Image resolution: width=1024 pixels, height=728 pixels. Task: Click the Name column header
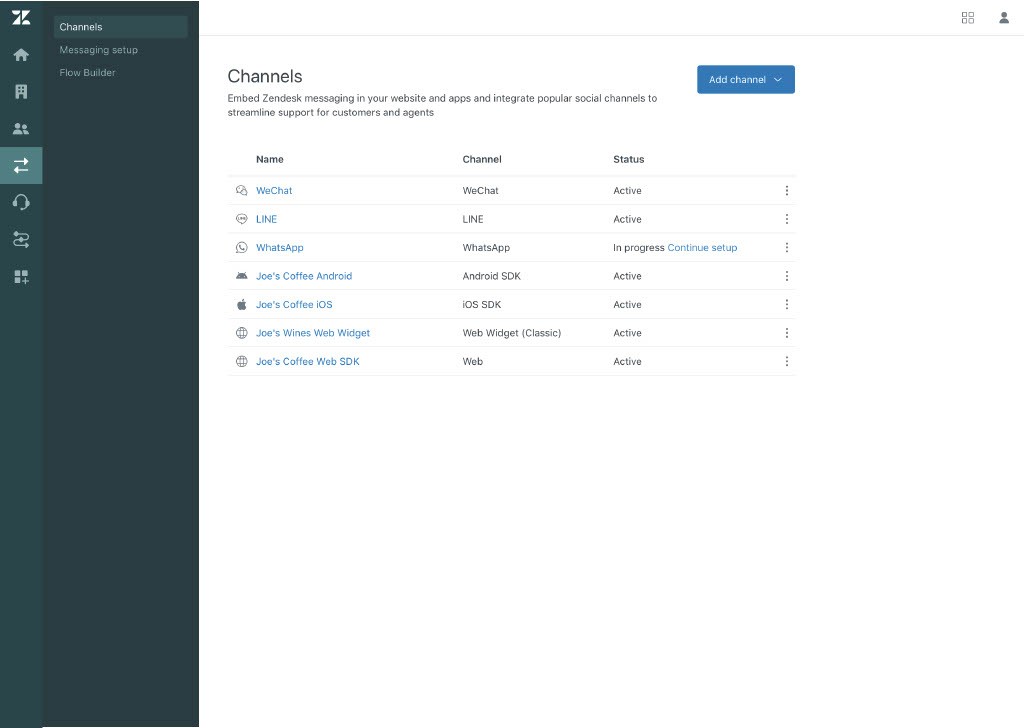click(270, 159)
